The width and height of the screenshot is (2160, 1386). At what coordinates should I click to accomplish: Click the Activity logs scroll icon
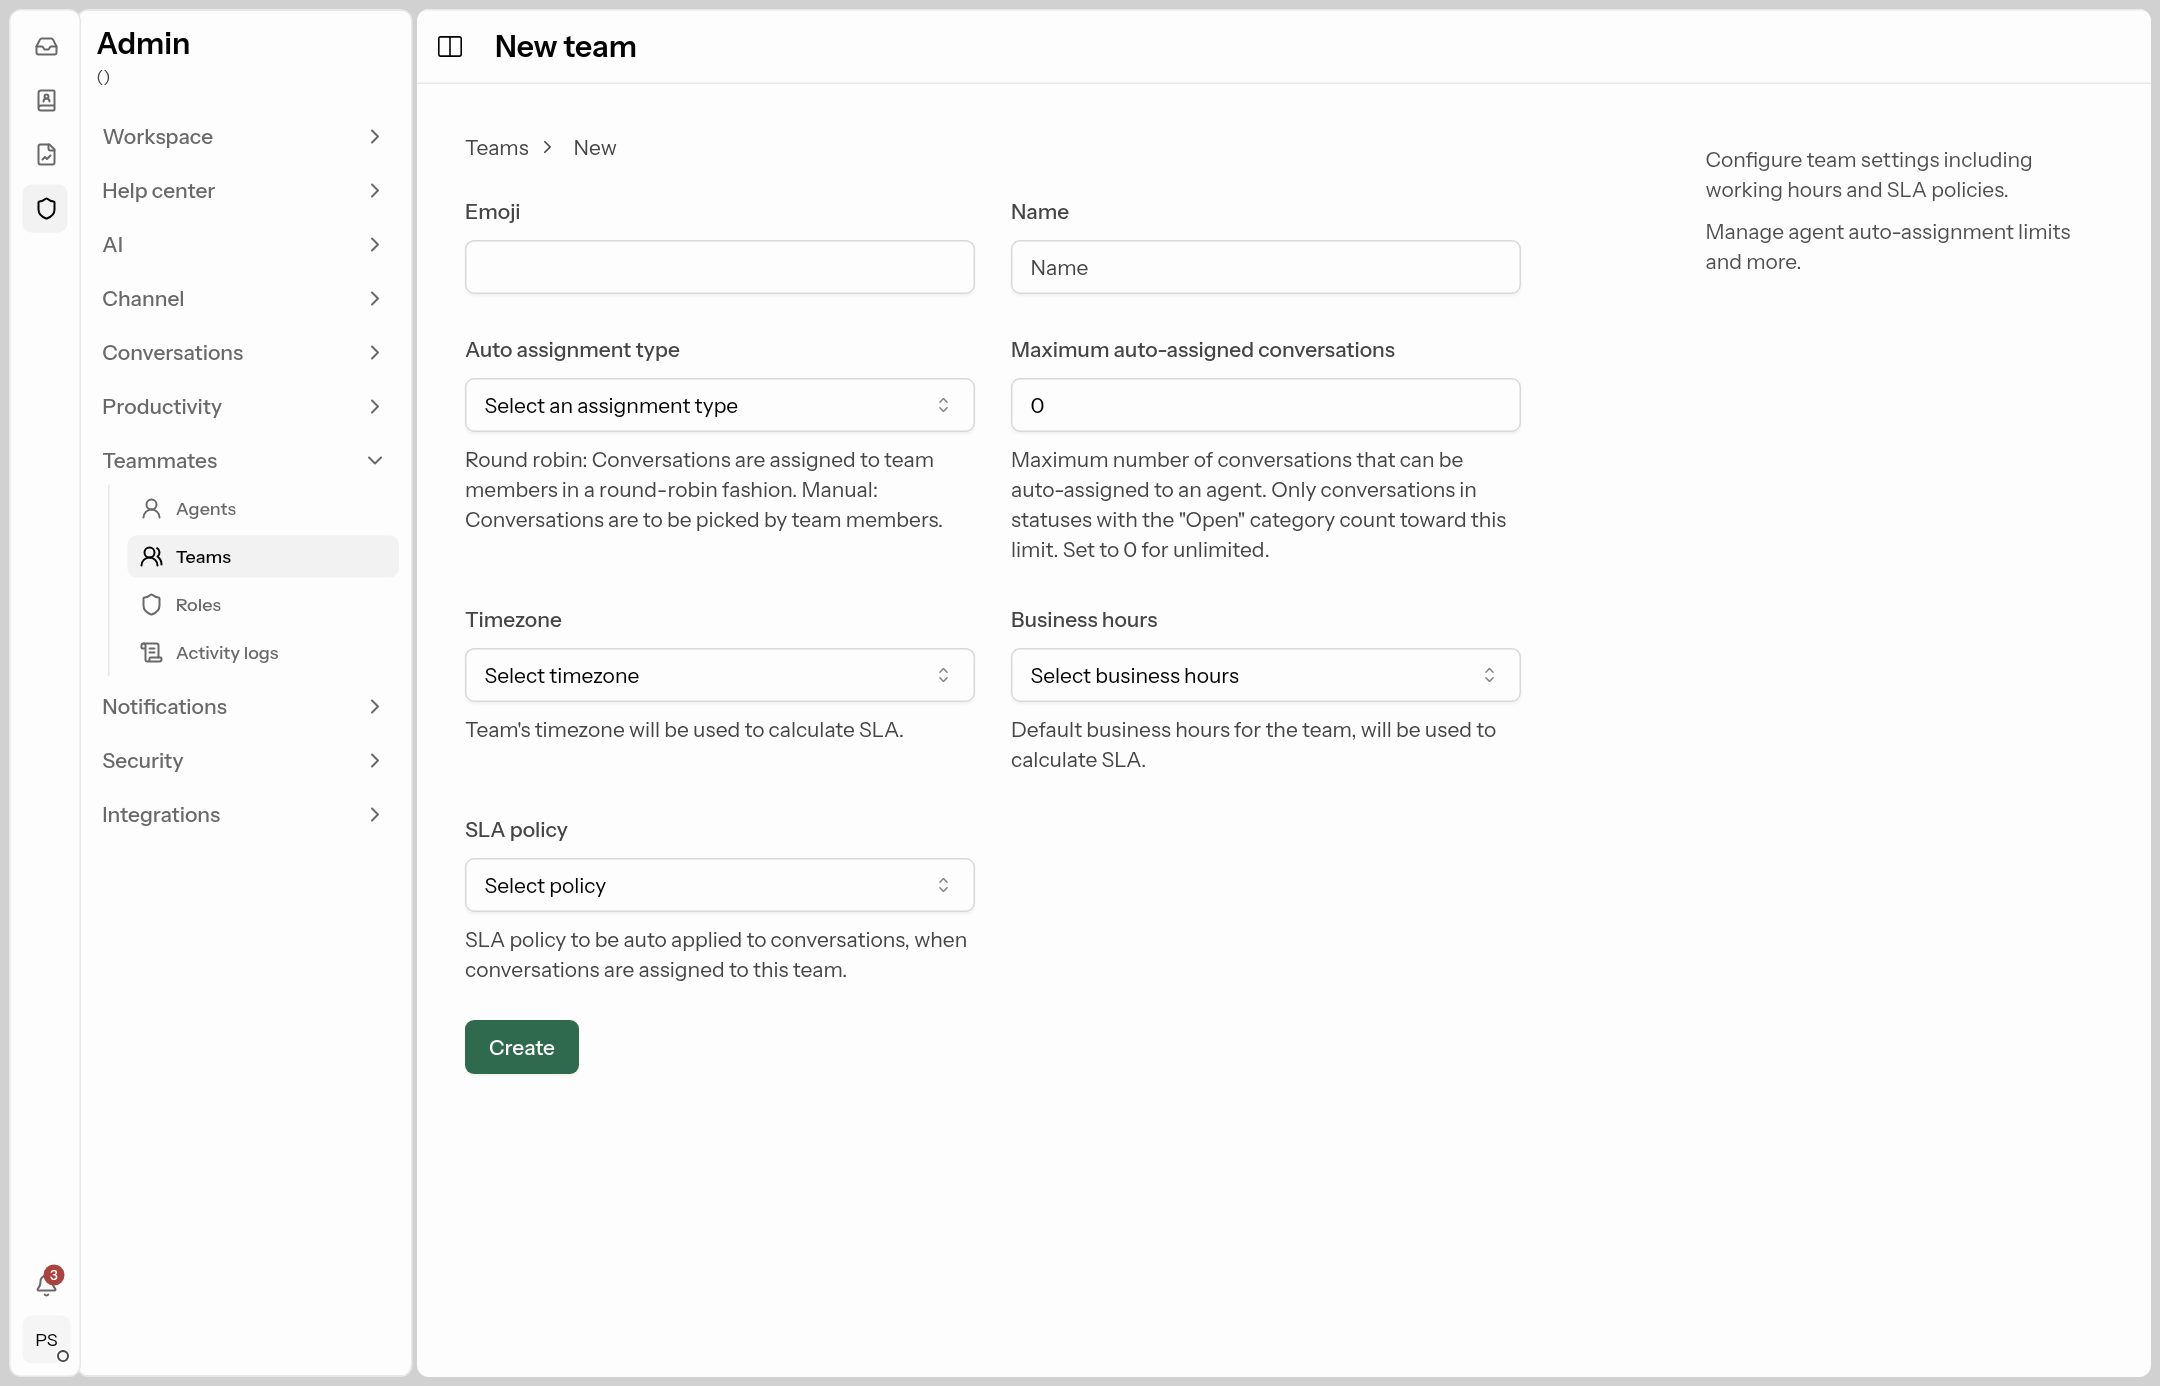coord(151,653)
